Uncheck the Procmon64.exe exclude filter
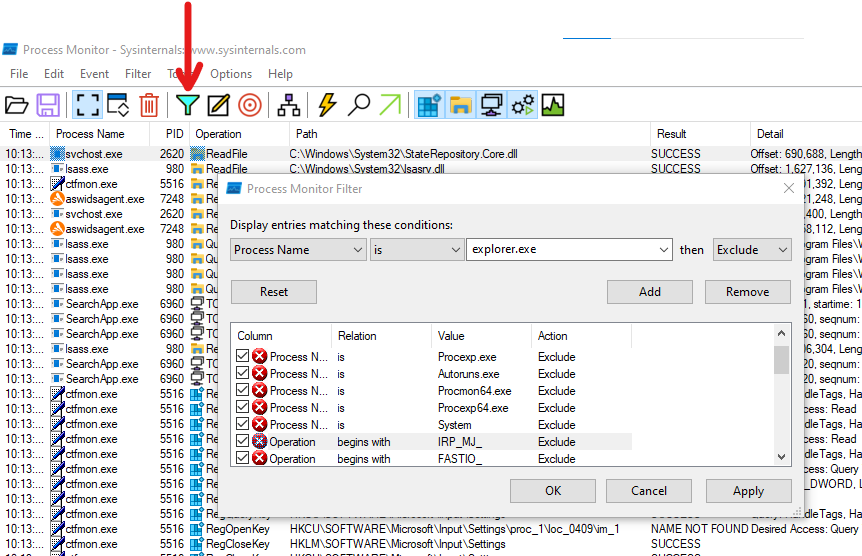This screenshot has height=556, width=862. coord(242,390)
